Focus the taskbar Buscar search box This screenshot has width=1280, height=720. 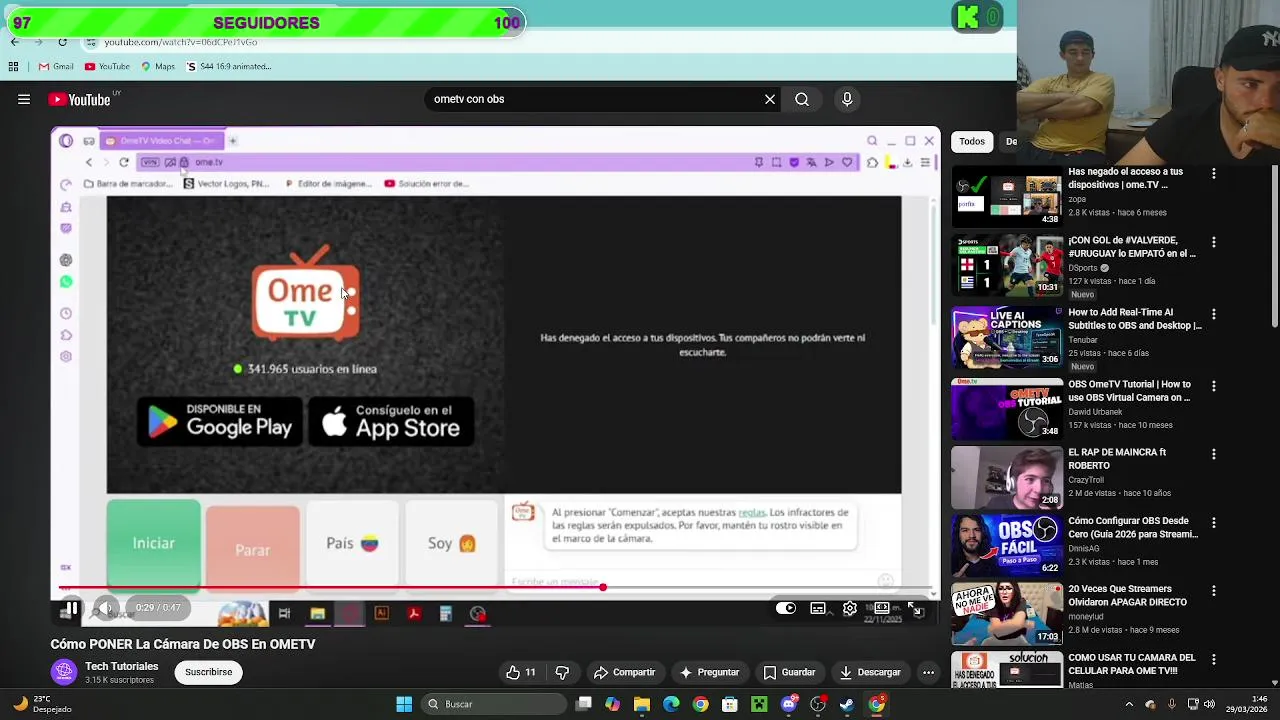493,704
